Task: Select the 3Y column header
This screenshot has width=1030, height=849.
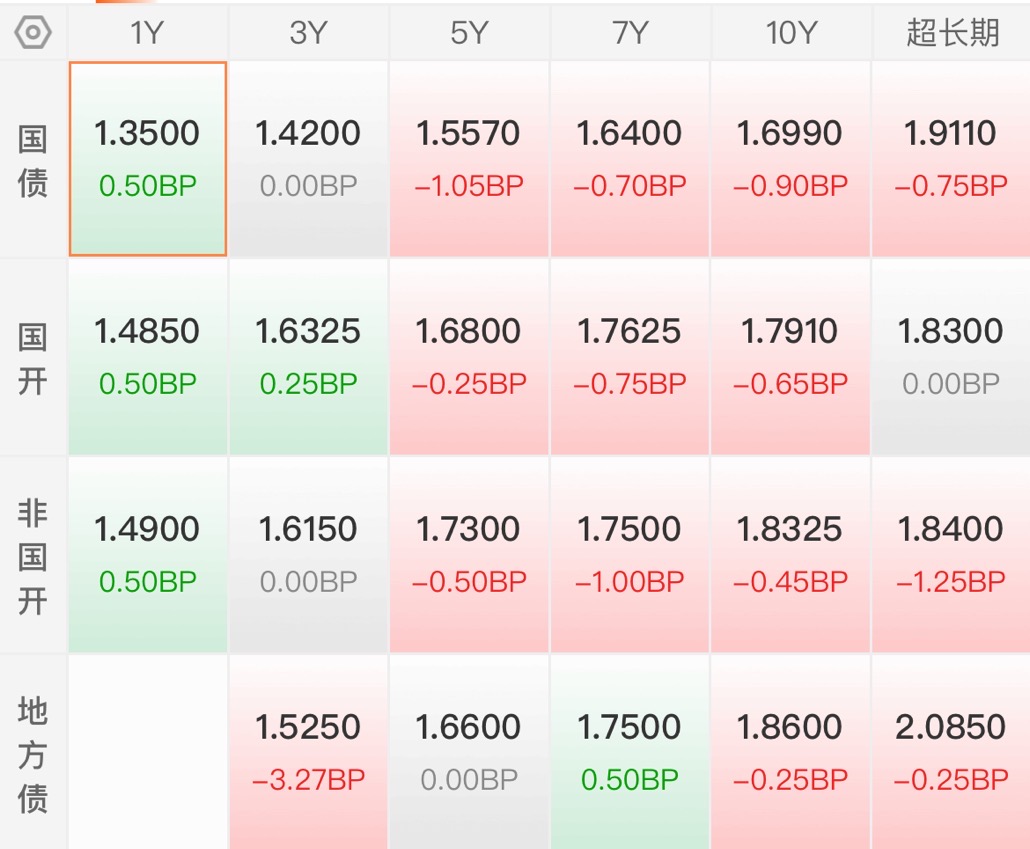Action: [308, 32]
